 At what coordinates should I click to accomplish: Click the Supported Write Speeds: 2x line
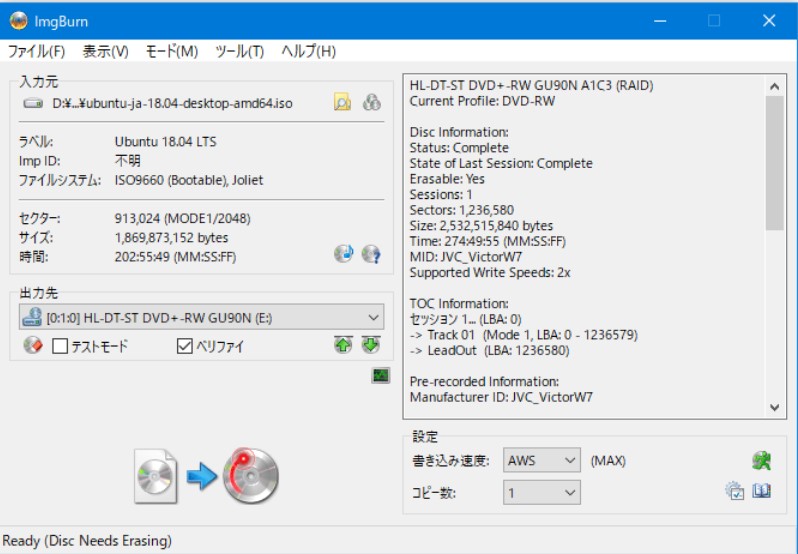pos(490,272)
